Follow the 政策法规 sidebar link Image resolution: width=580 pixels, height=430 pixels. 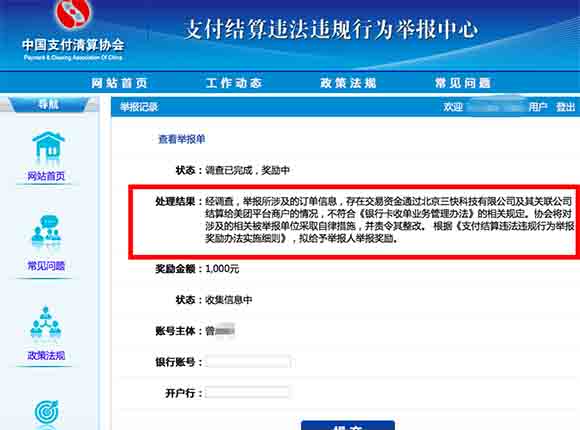pos(46,356)
